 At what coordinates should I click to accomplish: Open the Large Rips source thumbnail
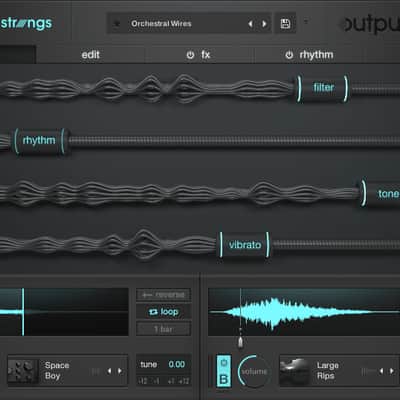pyautogui.click(x=295, y=371)
